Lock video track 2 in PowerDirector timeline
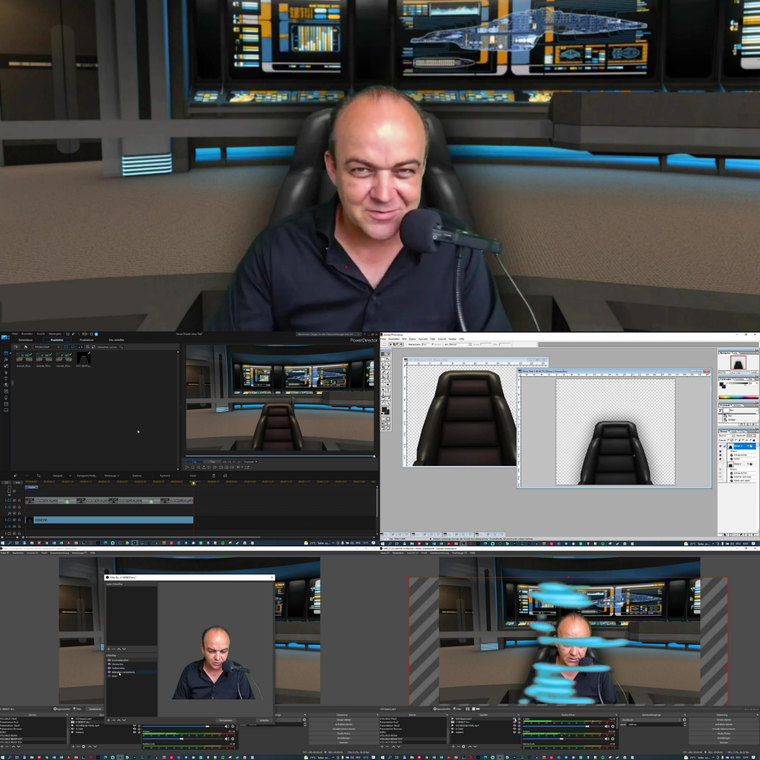This screenshot has width=760, height=760. [x=19, y=520]
